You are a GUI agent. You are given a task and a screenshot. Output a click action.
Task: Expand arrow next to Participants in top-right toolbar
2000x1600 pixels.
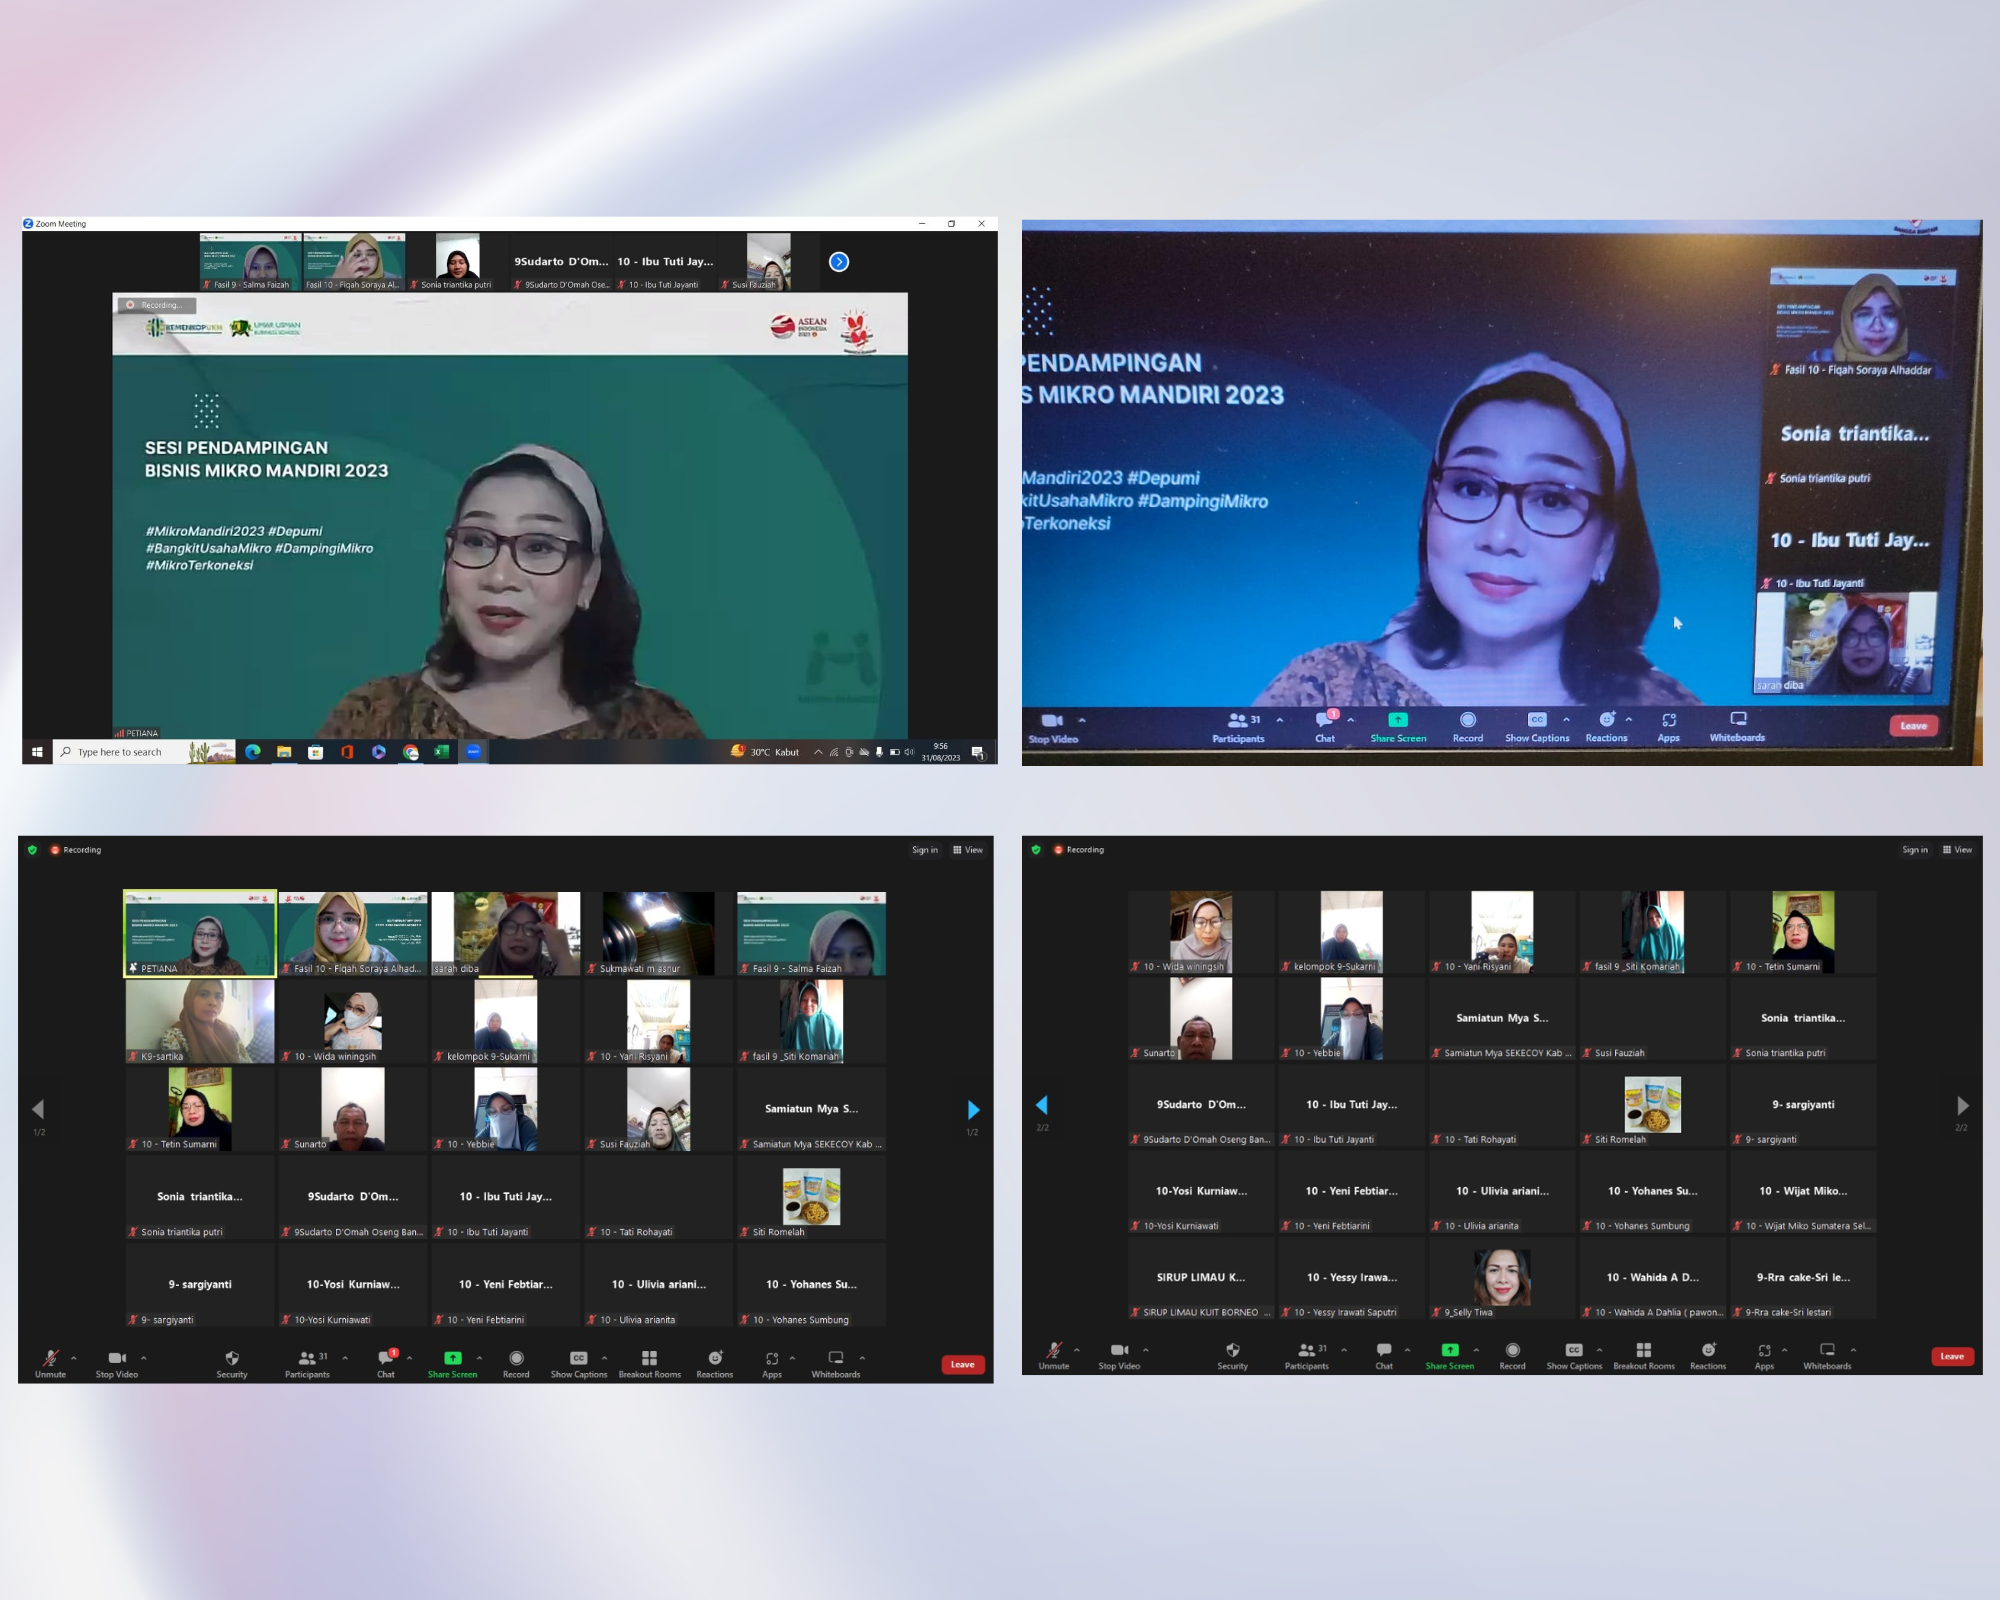[1280, 720]
